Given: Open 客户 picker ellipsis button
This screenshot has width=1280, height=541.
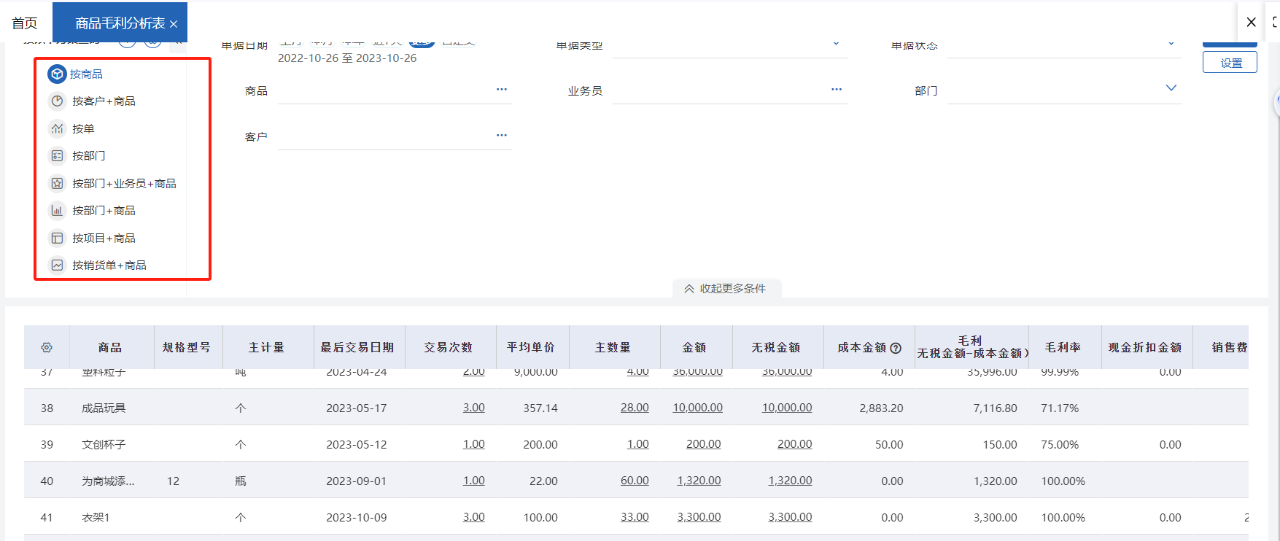Looking at the screenshot, I should point(501,136).
